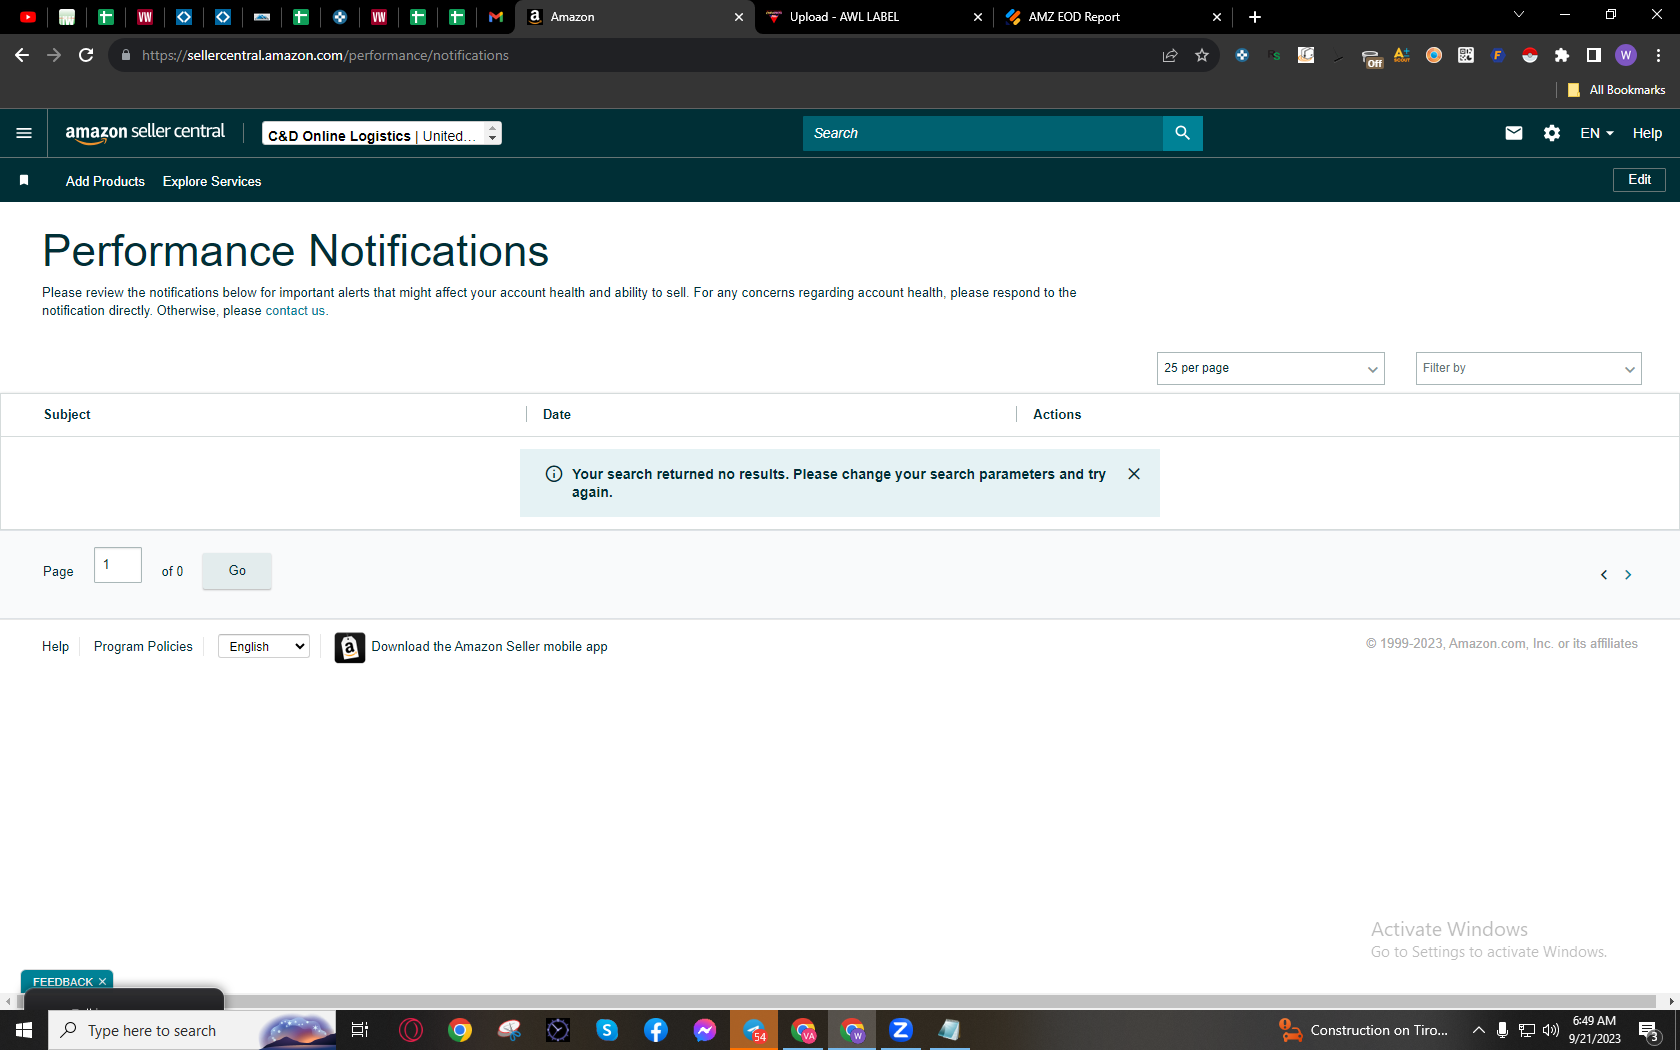This screenshot has height=1050, width=1680.
Task: Click into the Seller Central search field
Action: (x=982, y=133)
